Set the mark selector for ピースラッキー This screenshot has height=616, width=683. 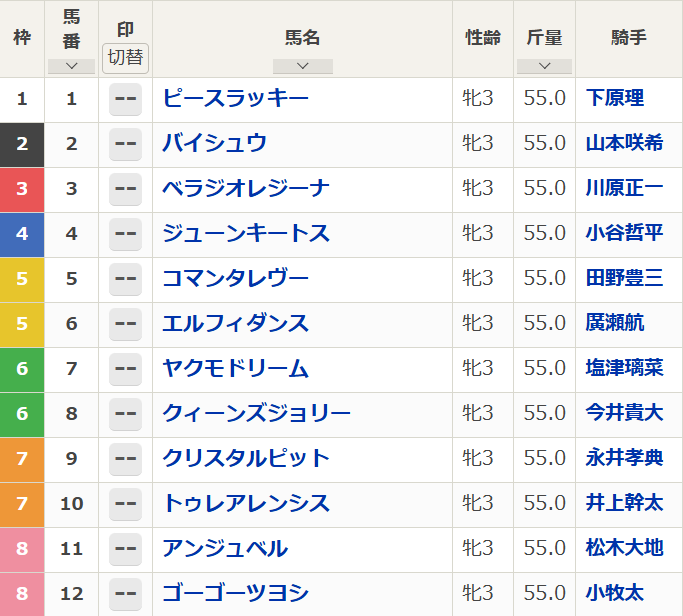pos(125,98)
